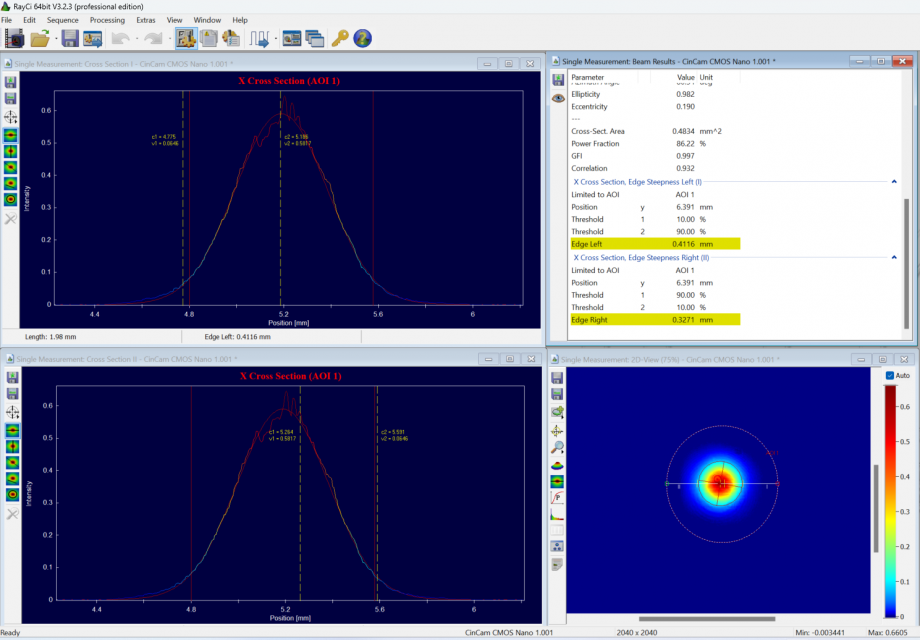Image resolution: width=920 pixels, height=640 pixels.
Task: Open the Extras menu
Action: (145, 19)
